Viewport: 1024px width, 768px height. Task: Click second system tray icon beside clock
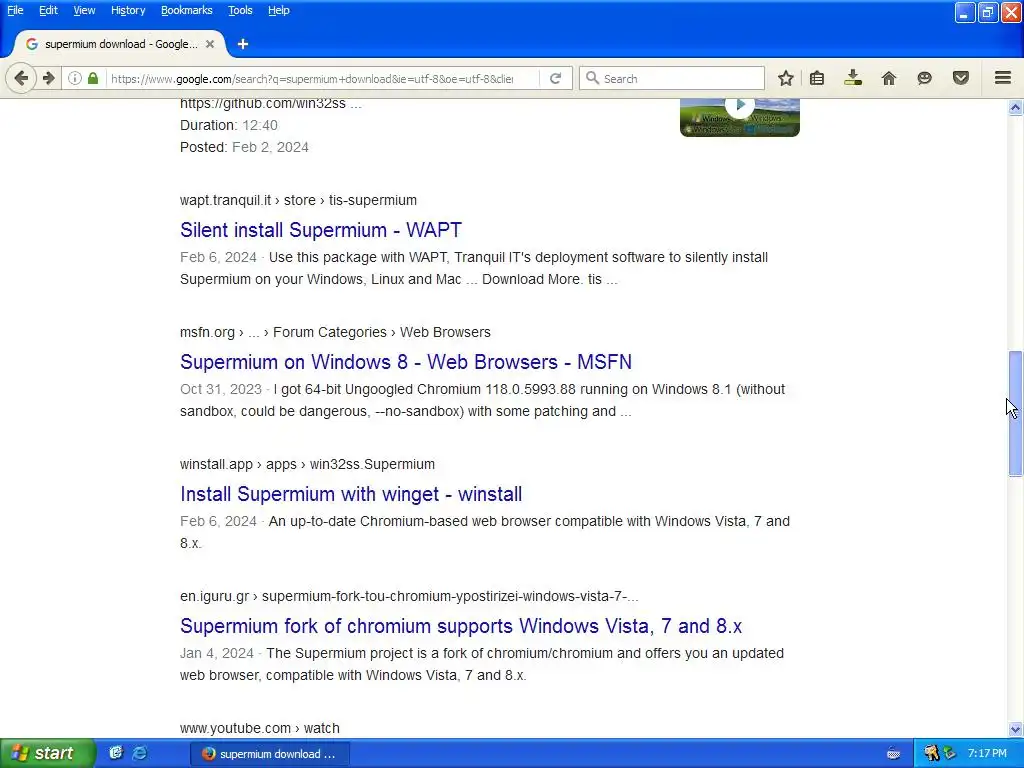click(950, 753)
